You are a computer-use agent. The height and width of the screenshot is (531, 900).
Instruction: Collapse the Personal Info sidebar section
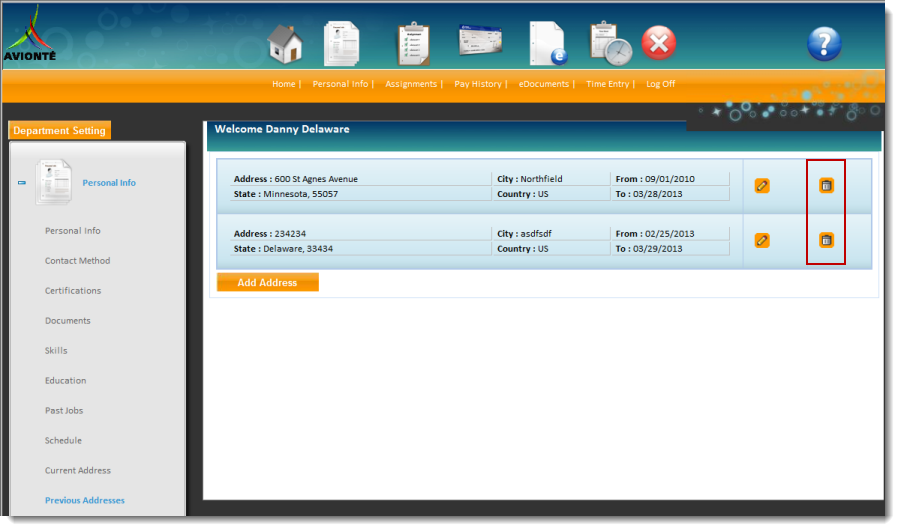22,183
